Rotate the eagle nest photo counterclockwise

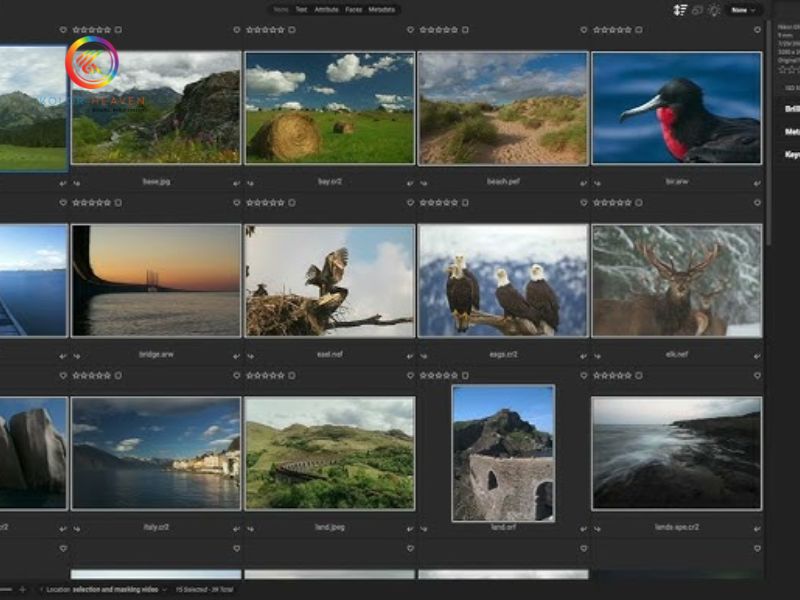click(x=251, y=356)
